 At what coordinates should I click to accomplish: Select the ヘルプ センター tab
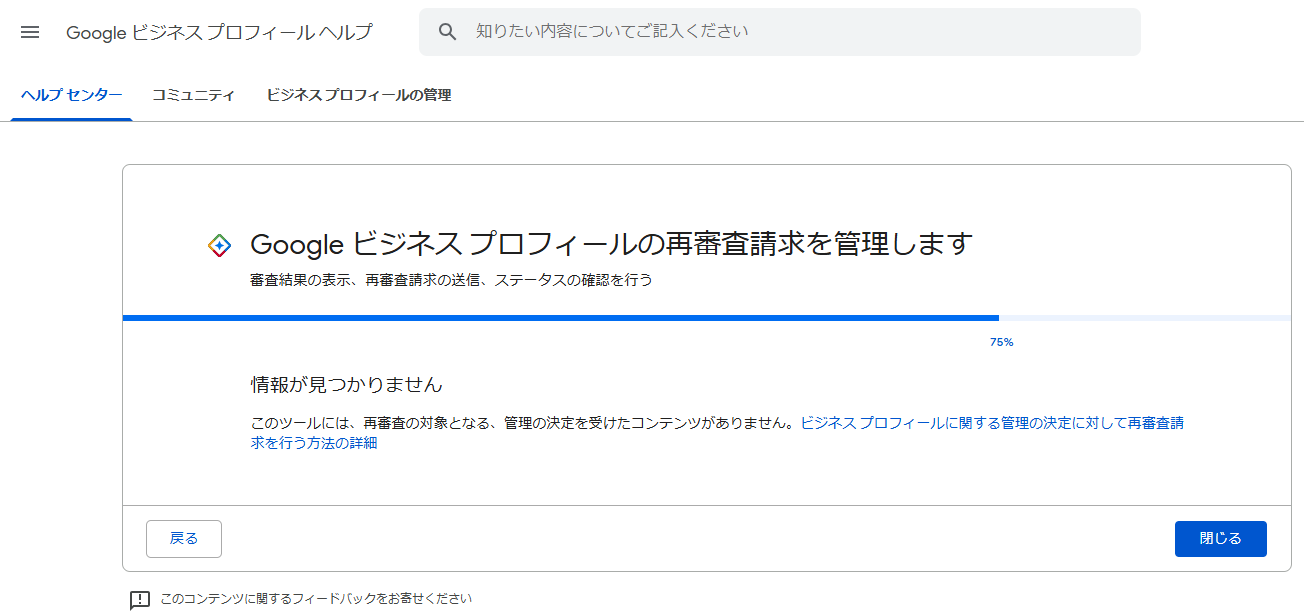(x=70, y=95)
